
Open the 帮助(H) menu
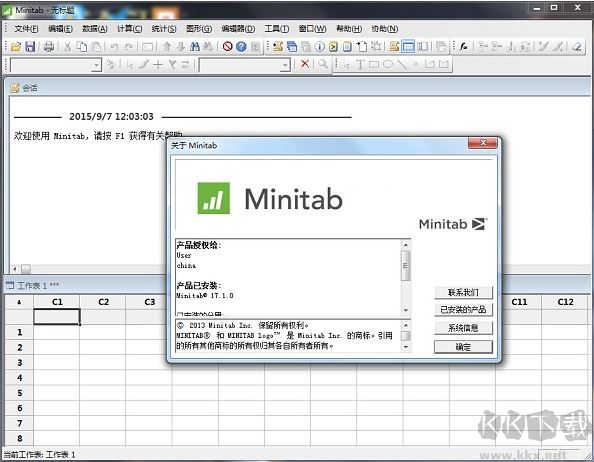(x=349, y=29)
